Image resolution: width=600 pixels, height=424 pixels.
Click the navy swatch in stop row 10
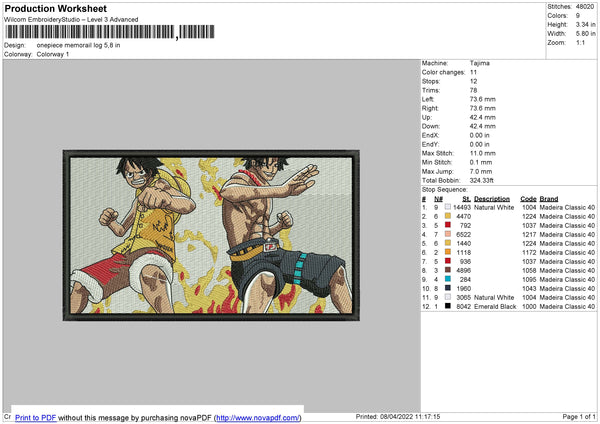448,288
